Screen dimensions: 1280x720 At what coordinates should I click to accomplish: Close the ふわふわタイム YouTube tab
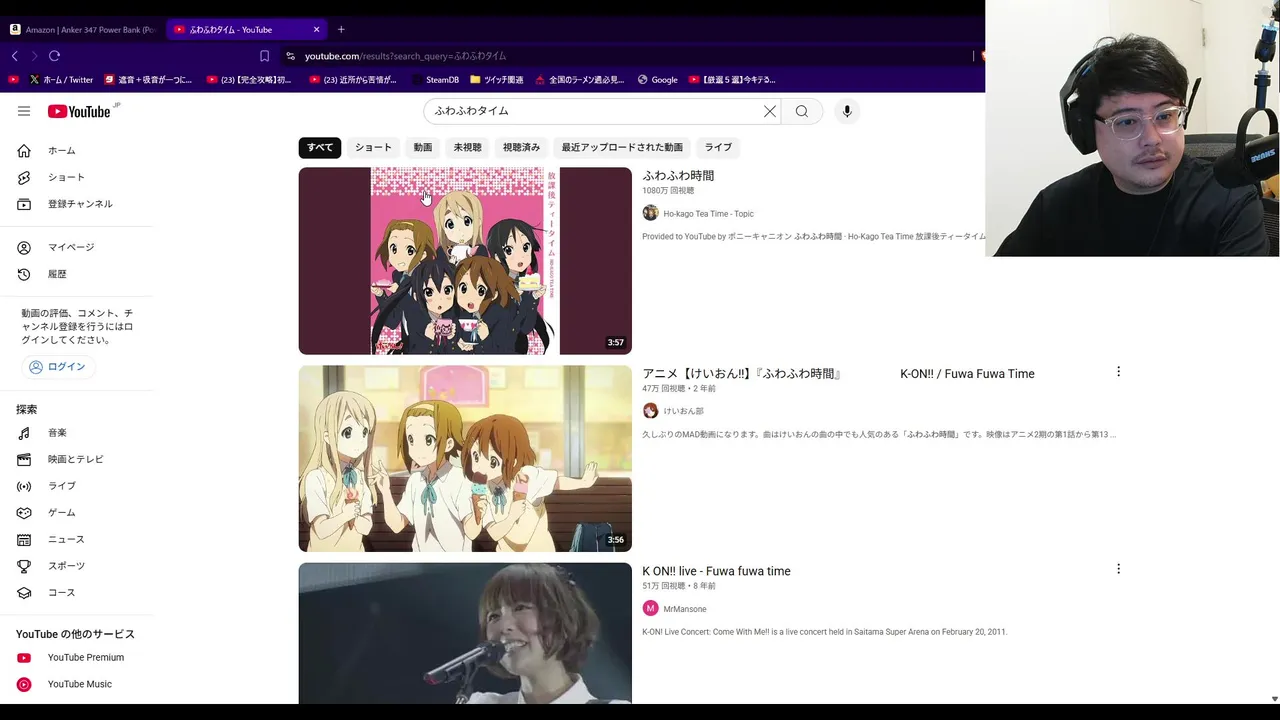coord(317,29)
